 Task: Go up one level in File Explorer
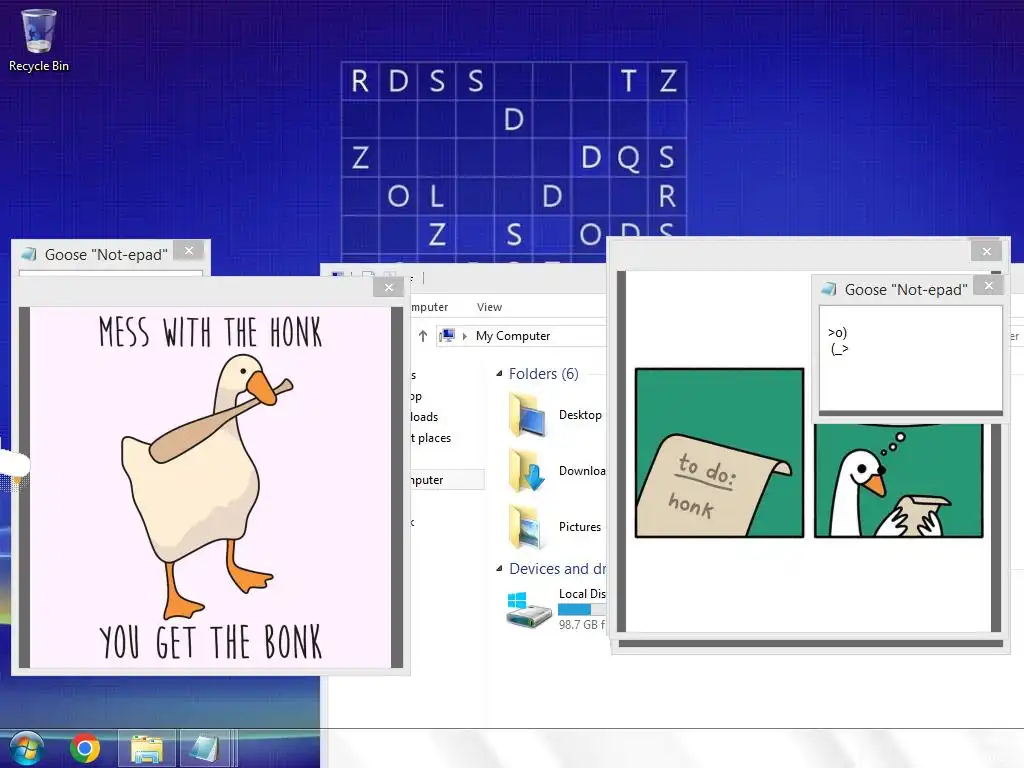pos(423,336)
